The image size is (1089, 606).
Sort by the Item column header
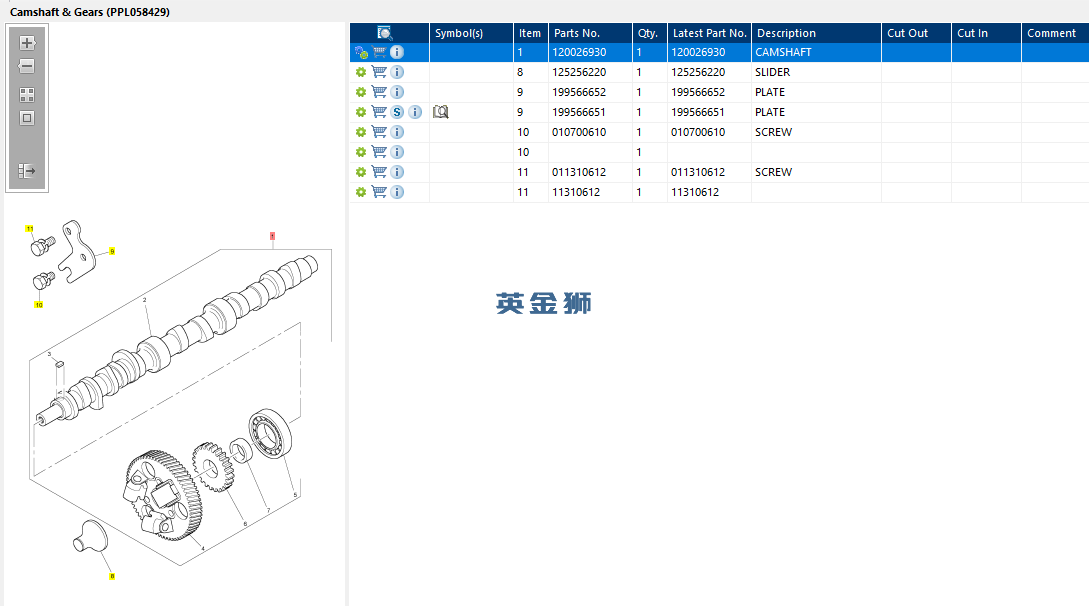(531, 33)
